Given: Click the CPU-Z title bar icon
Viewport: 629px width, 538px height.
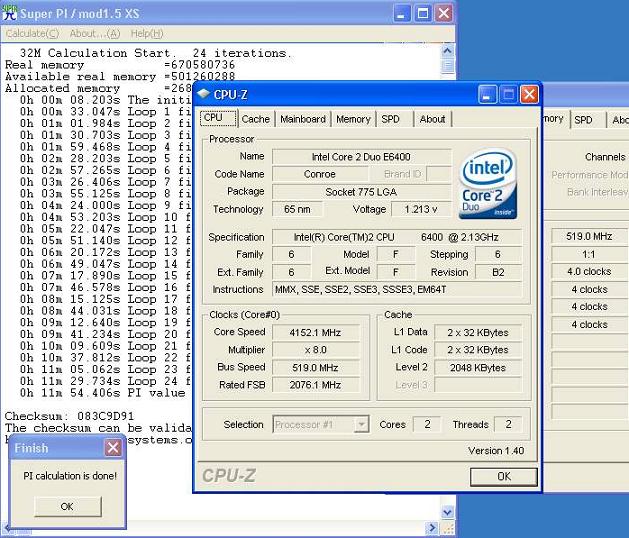Looking at the screenshot, I should tap(203, 95).
